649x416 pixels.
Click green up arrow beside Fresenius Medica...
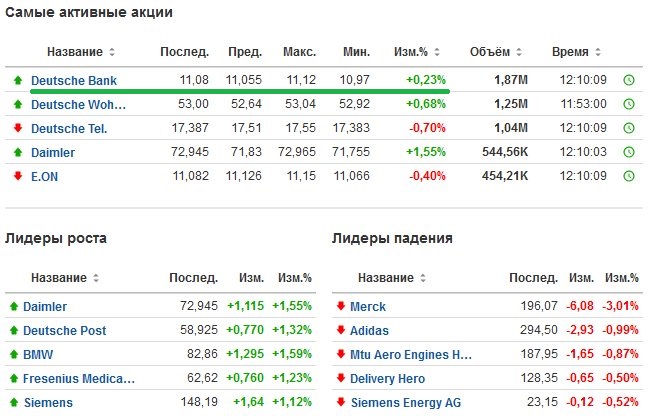tap(14, 378)
